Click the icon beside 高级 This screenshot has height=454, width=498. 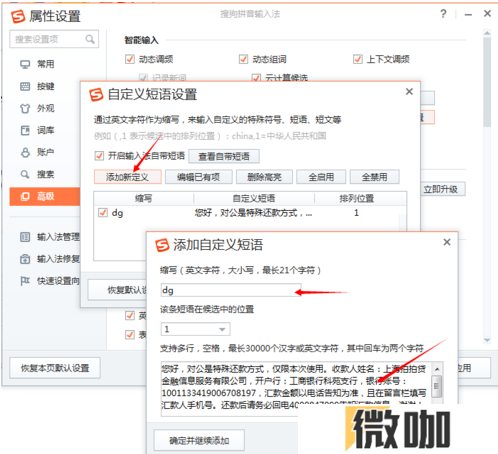coord(25,197)
